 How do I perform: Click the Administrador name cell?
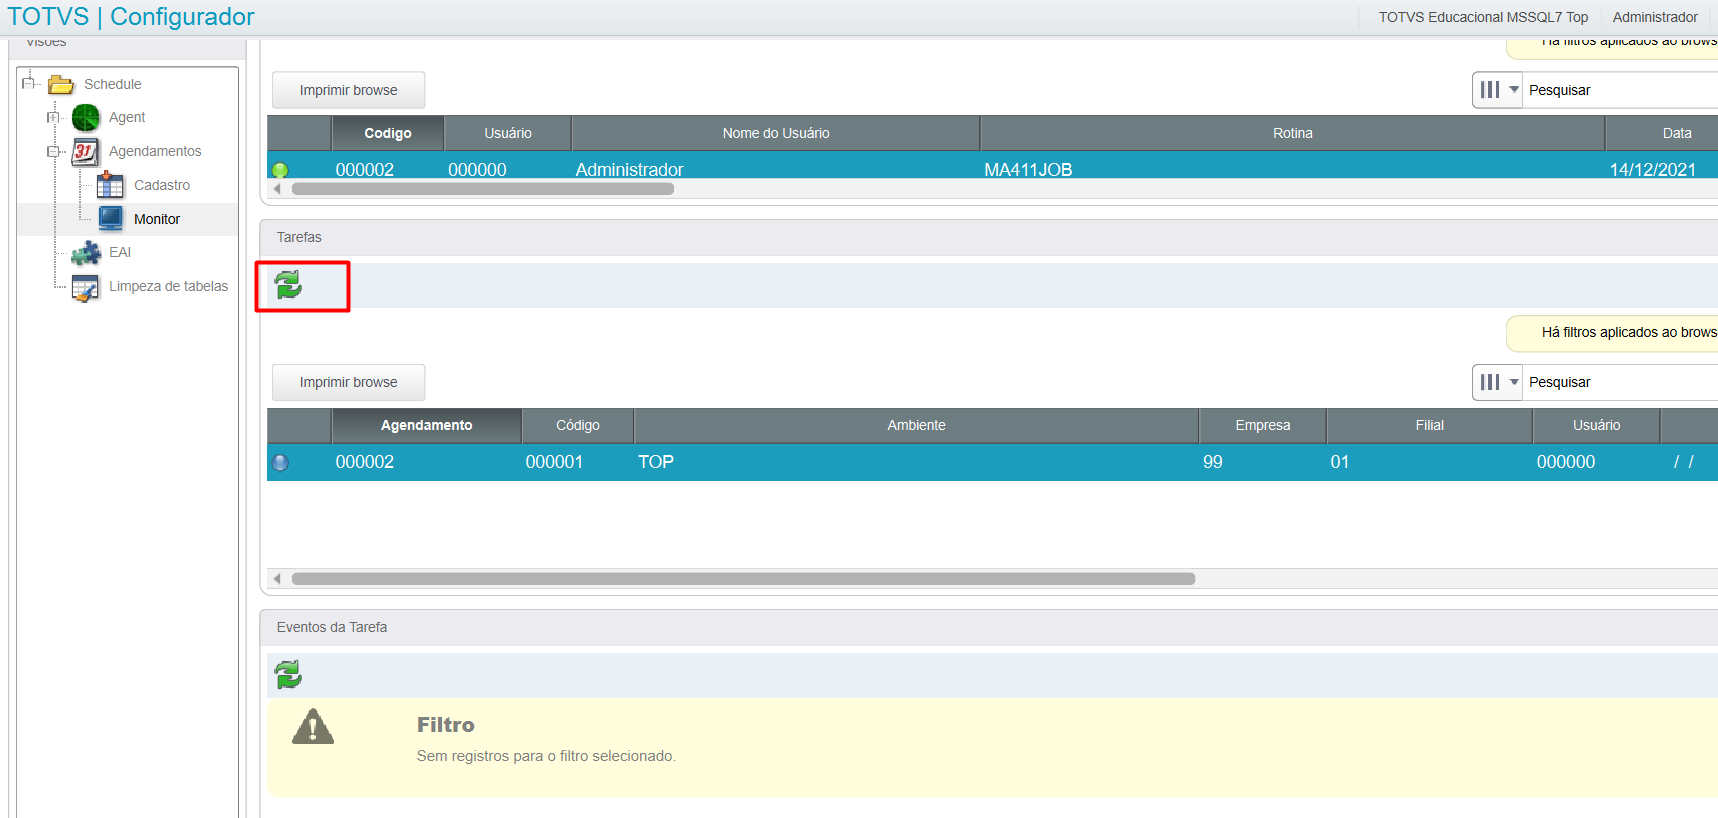point(630,170)
